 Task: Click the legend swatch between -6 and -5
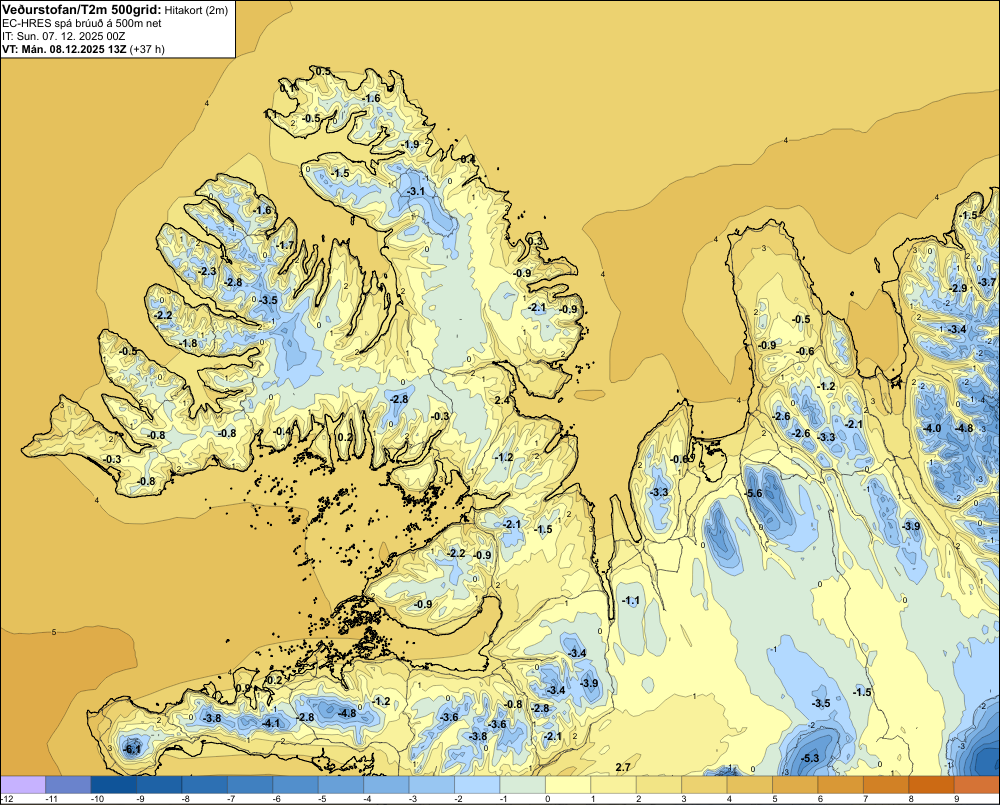[295, 784]
